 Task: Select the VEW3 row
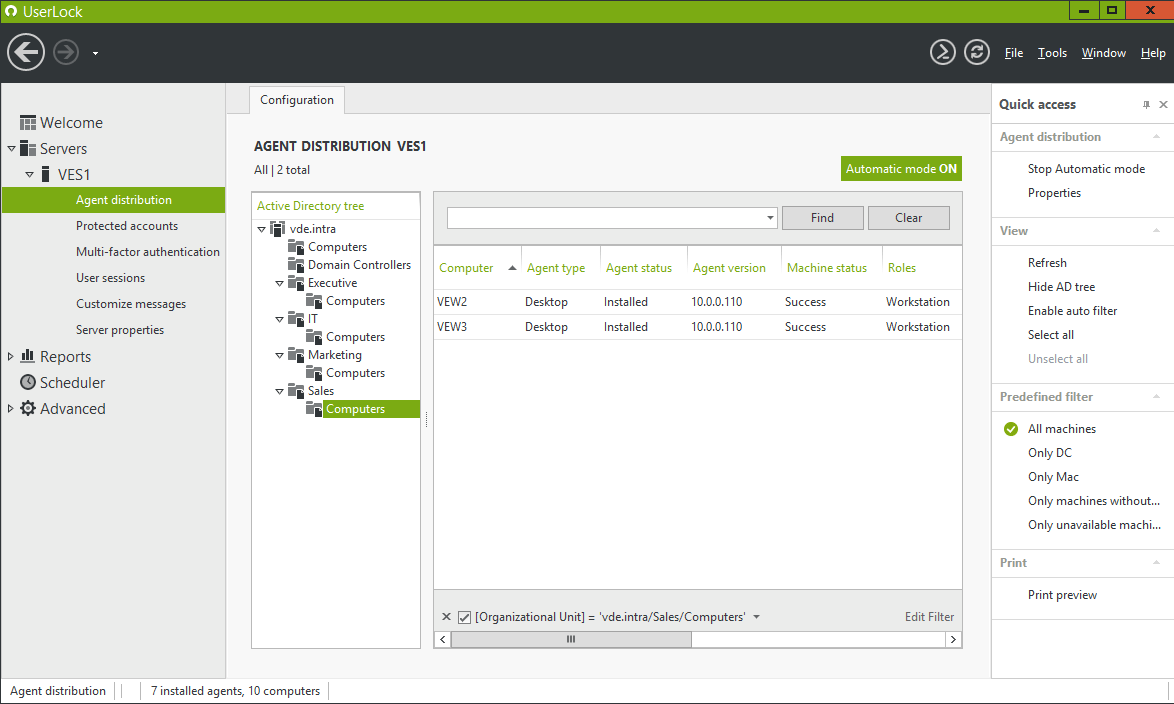698,327
